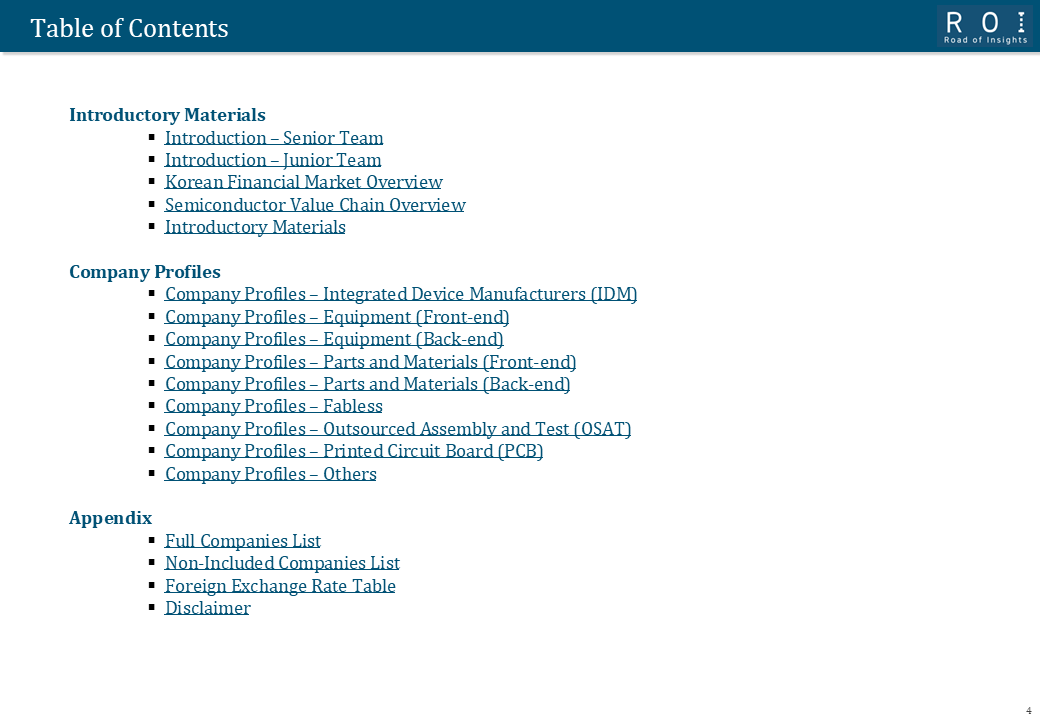Click the ROI Road of Insights logo
1040x720 pixels.
(x=985, y=27)
